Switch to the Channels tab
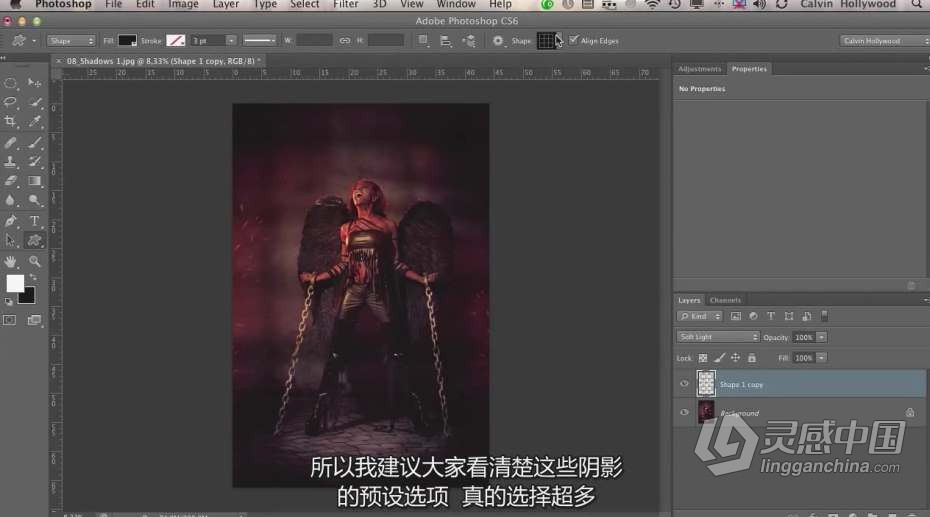The image size is (930, 517). (725, 300)
